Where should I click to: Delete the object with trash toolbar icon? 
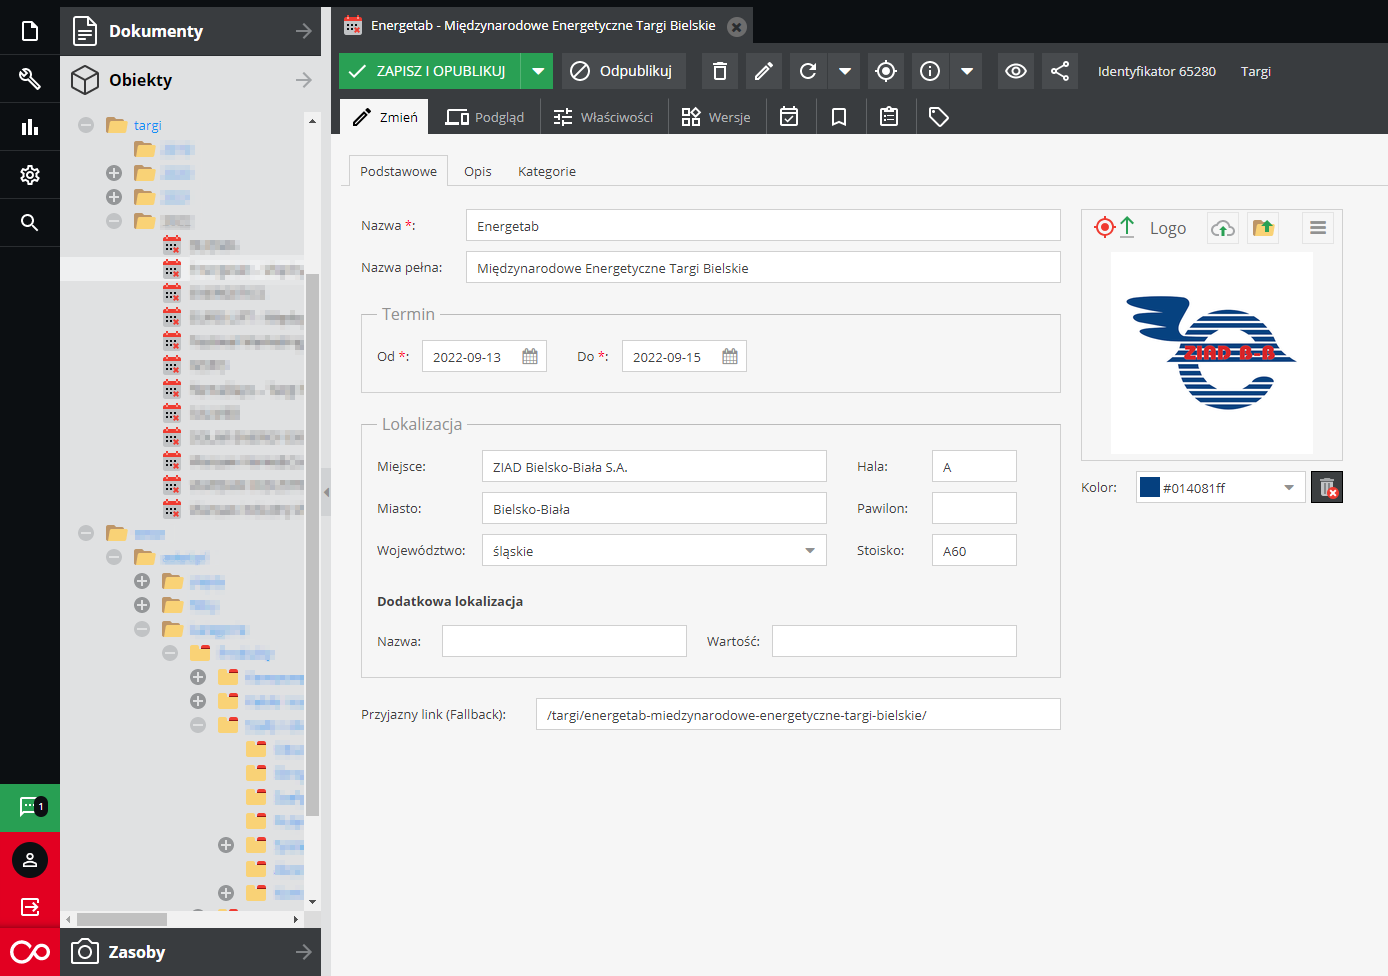[x=720, y=71]
